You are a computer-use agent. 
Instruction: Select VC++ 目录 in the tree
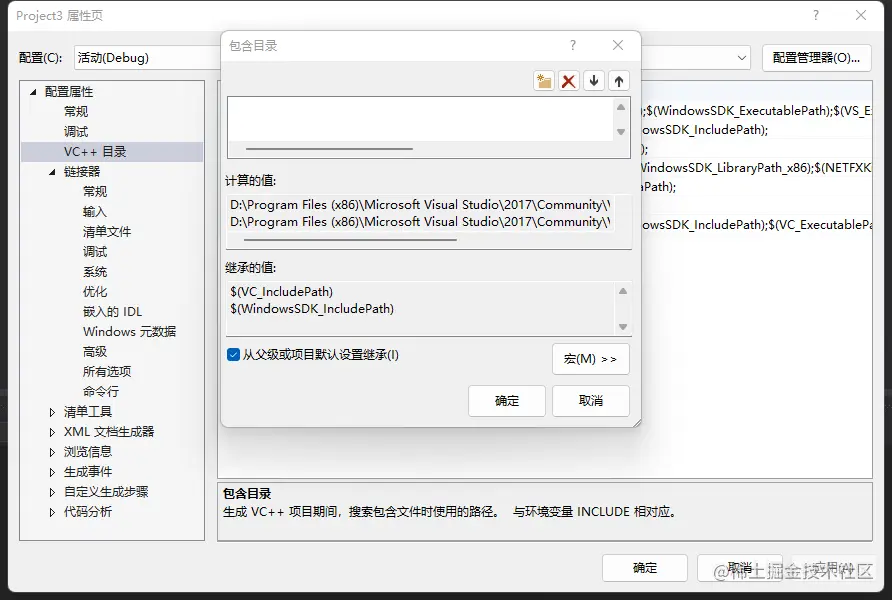[x=95, y=152]
